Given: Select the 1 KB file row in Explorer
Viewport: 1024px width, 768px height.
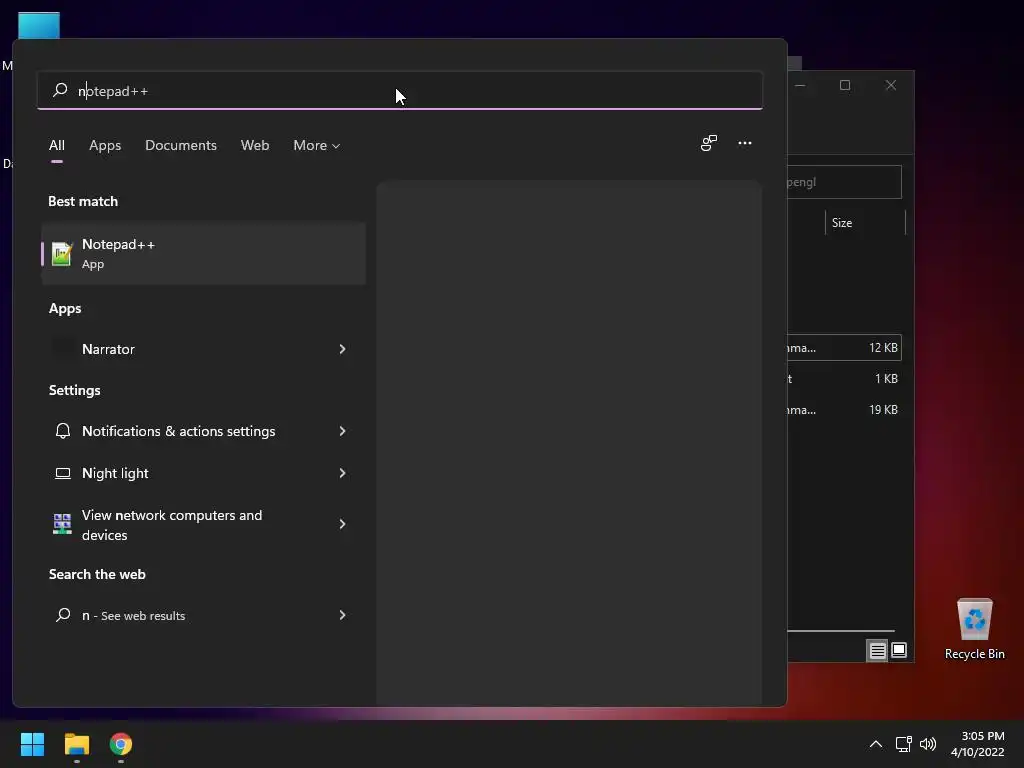Looking at the screenshot, I should point(844,379).
